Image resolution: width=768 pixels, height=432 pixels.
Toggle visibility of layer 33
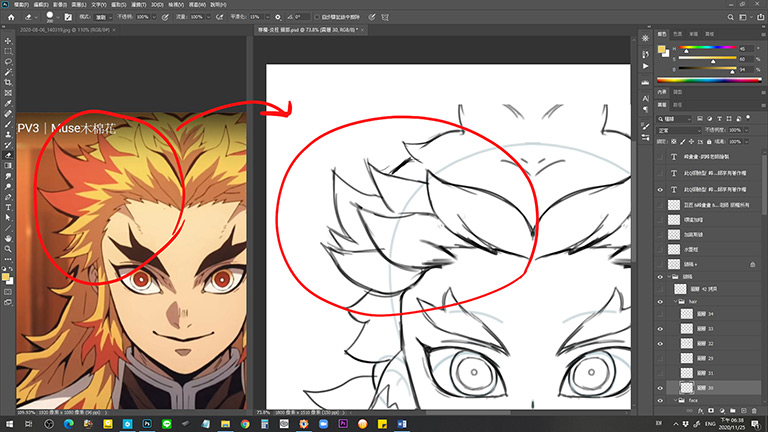pyautogui.click(x=660, y=329)
